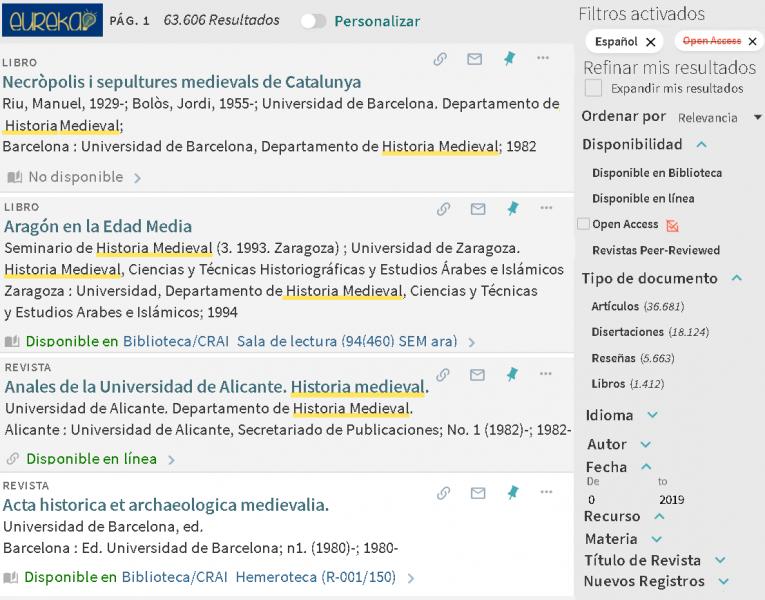The image size is (765, 600).
Task: Click the link icon beside Disponible en línea
Action: 13,459
